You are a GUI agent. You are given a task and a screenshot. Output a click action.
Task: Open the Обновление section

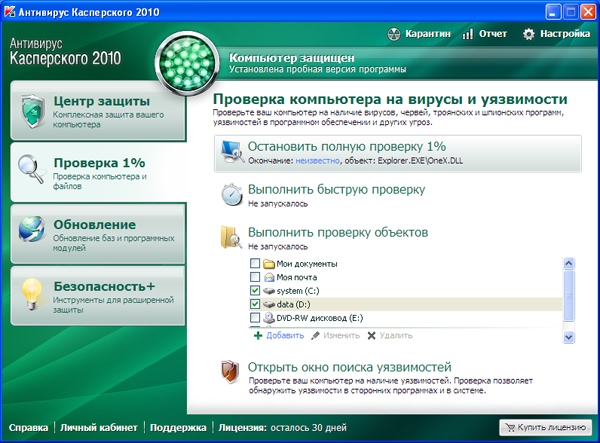[98, 234]
